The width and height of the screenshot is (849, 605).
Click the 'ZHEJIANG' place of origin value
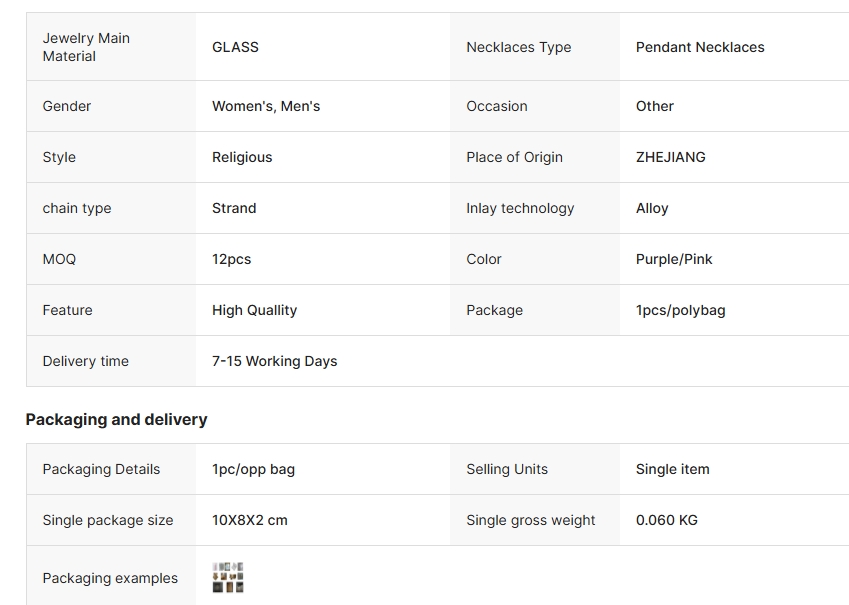click(x=670, y=157)
